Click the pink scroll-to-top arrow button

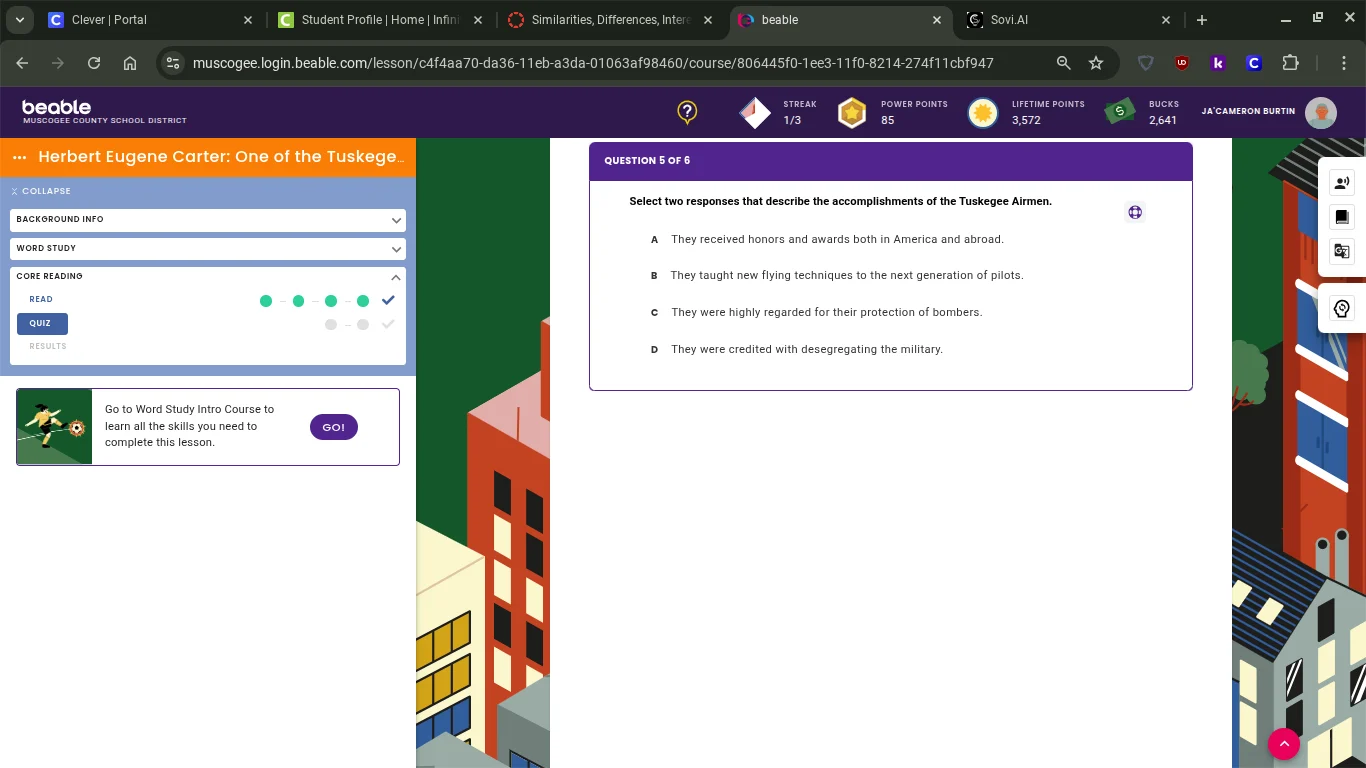click(x=1284, y=744)
